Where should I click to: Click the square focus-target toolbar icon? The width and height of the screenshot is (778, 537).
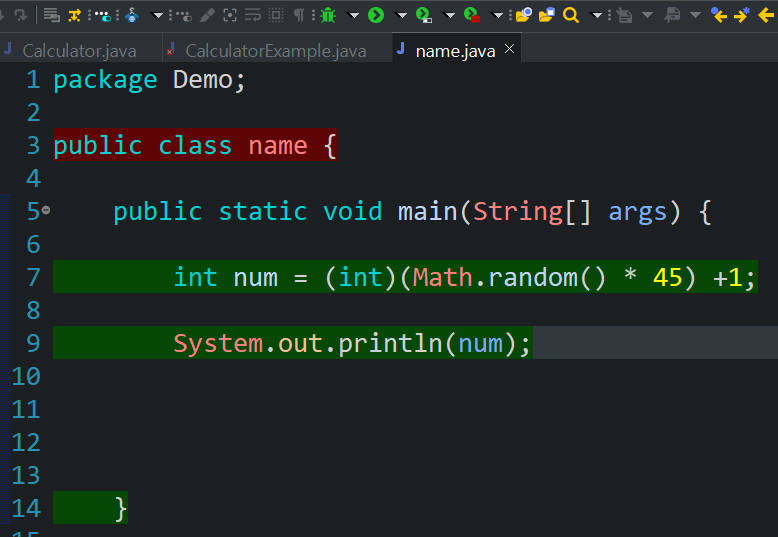pyautogui.click(x=230, y=15)
